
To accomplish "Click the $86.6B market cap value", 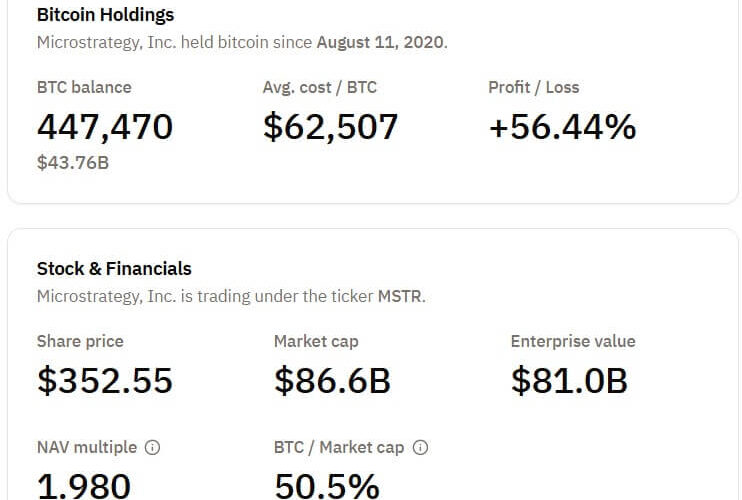I will pyautogui.click(x=332, y=380).
